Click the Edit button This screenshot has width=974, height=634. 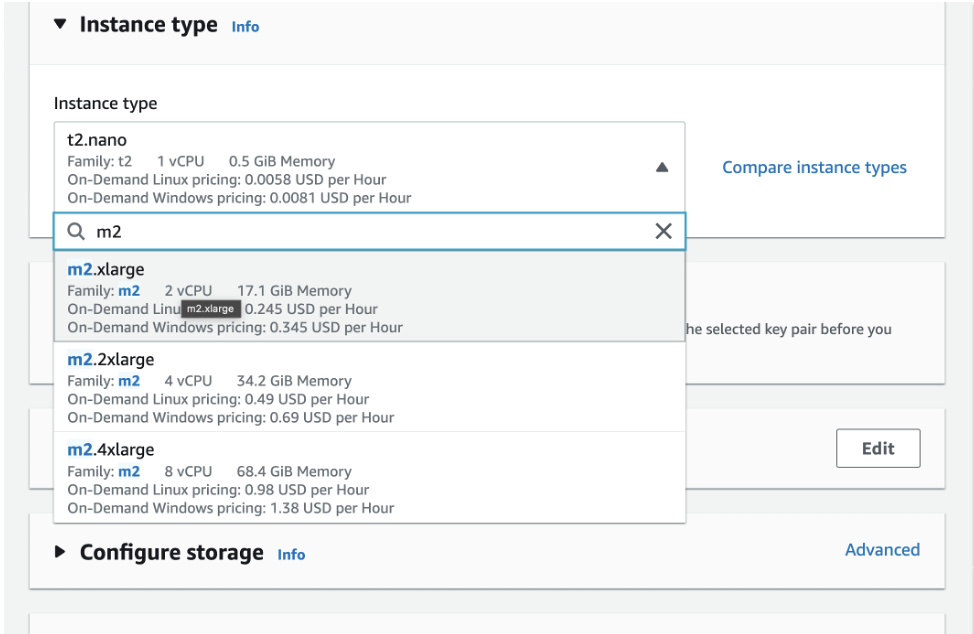point(878,448)
